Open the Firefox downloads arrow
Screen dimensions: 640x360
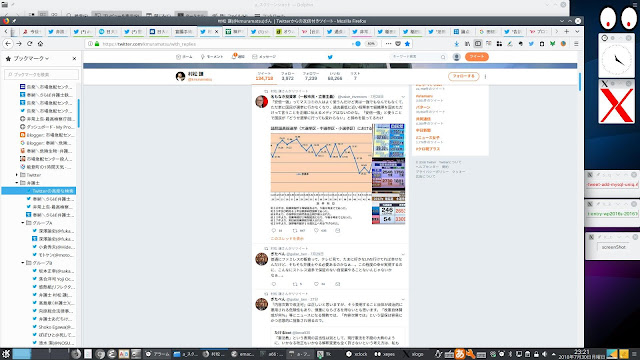coord(456,44)
